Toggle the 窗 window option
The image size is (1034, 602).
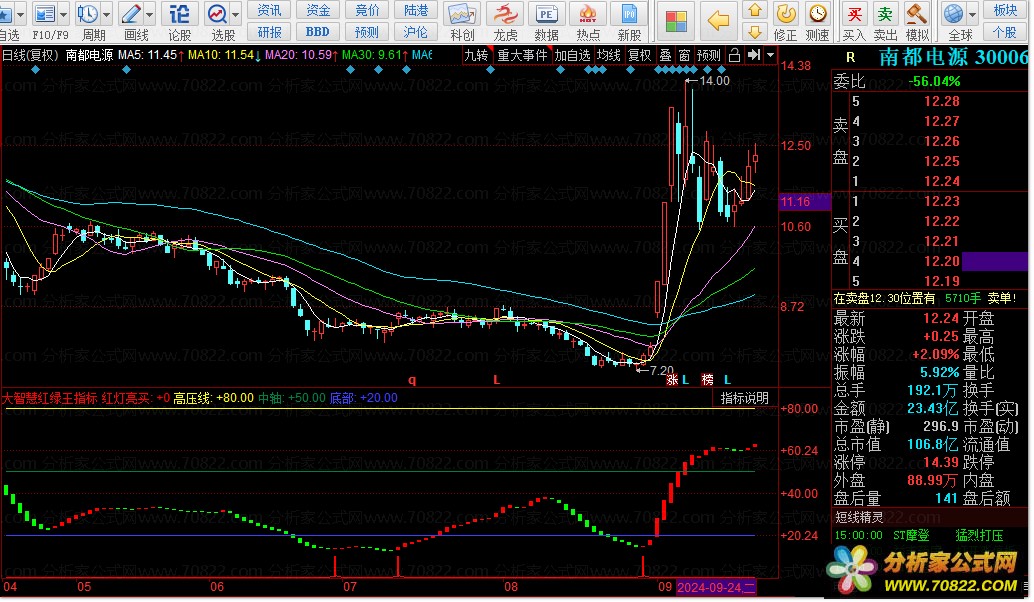click(684, 55)
